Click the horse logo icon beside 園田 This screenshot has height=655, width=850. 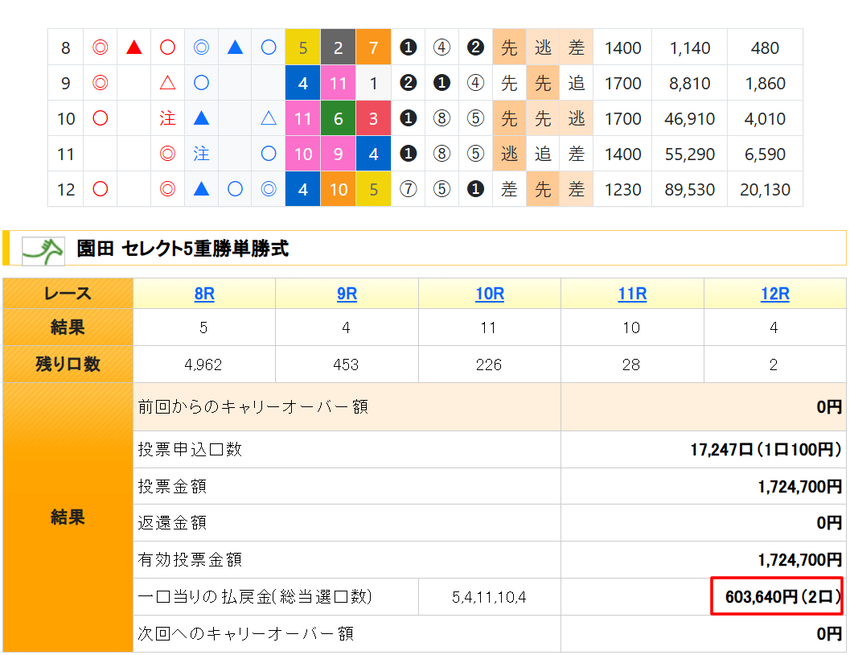pyautogui.click(x=43, y=251)
